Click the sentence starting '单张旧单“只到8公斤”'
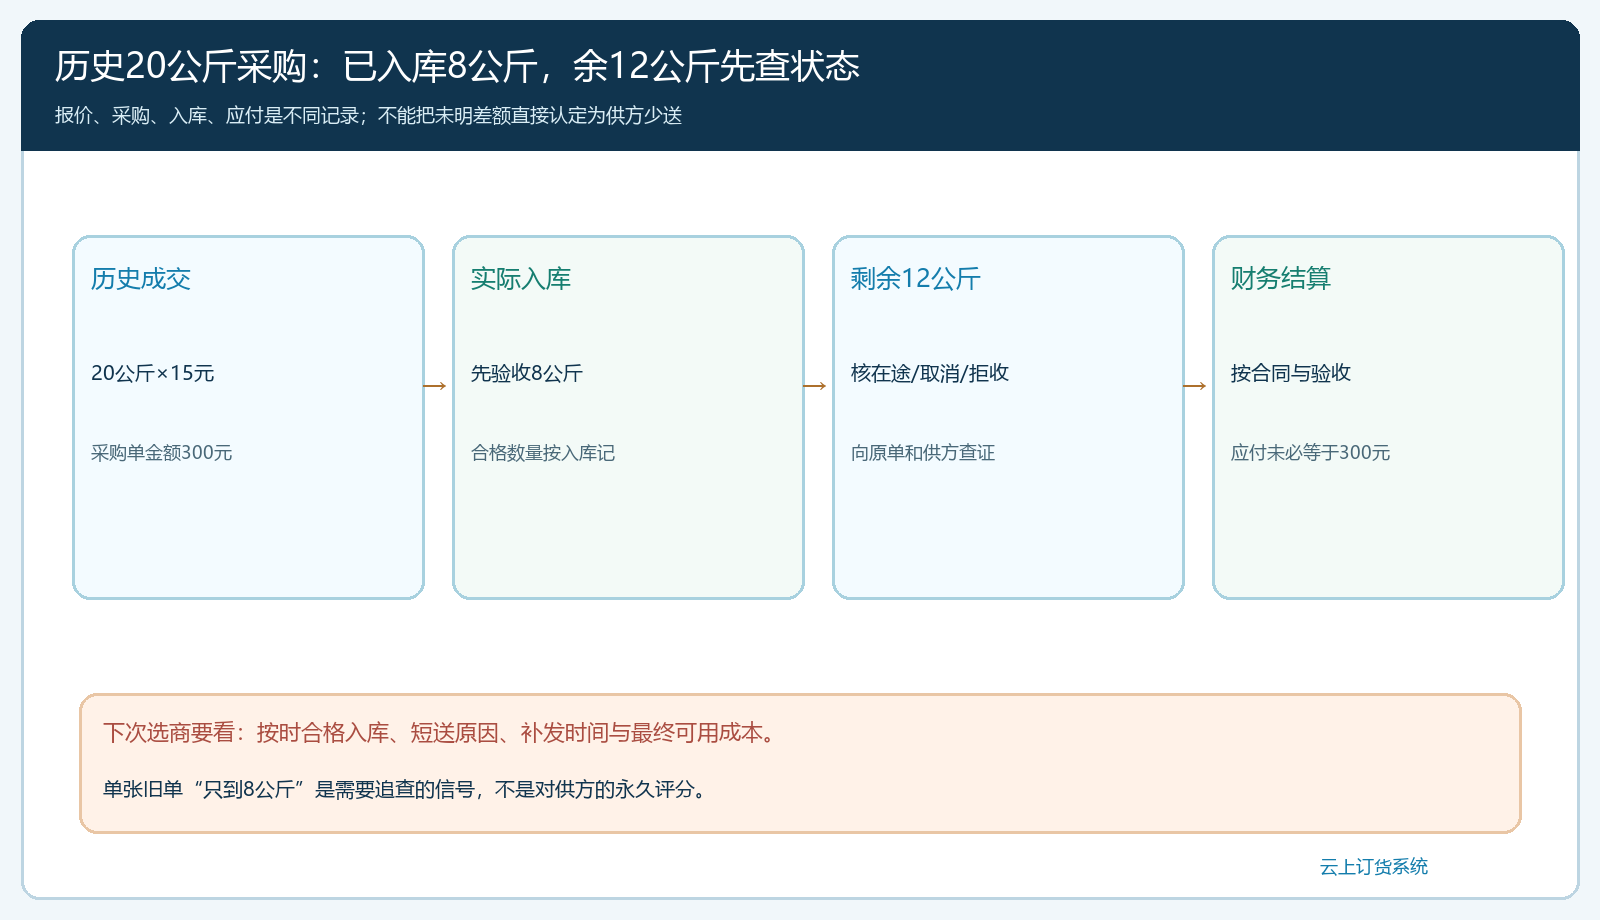 (x=407, y=789)
